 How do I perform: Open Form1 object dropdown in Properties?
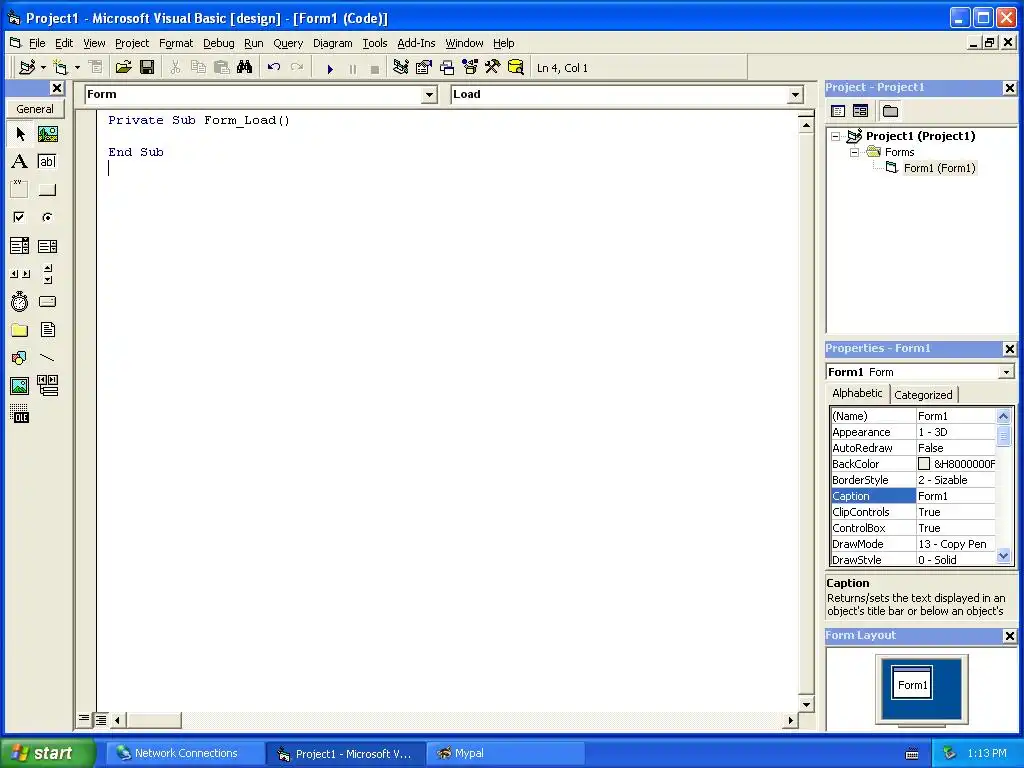click(x=1006, y=372)
